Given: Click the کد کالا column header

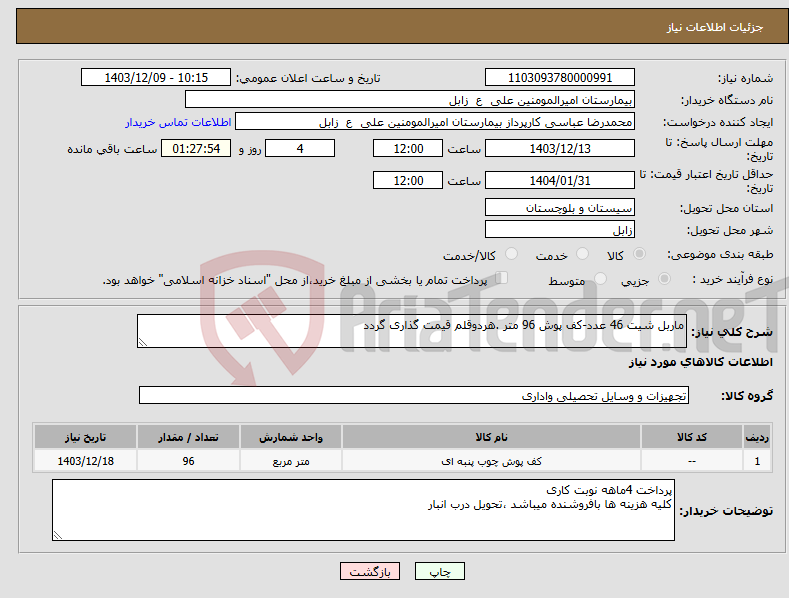Looking at the screenshot, I should [692, 437].
